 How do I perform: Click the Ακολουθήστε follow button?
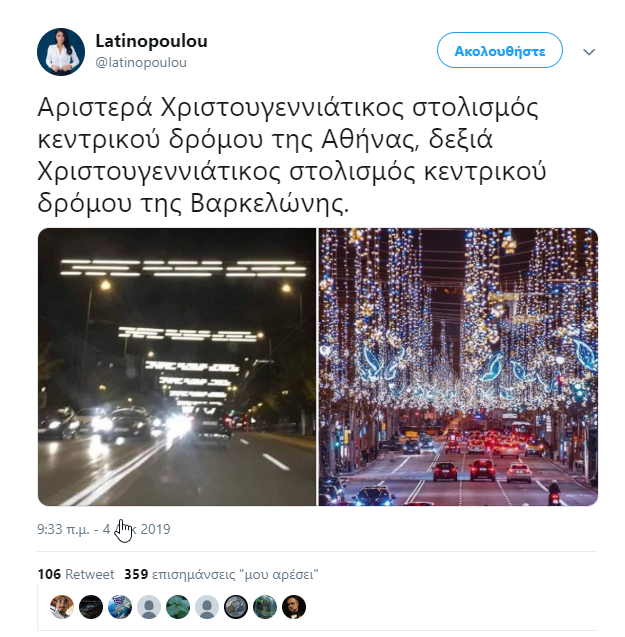click(499, 50)
